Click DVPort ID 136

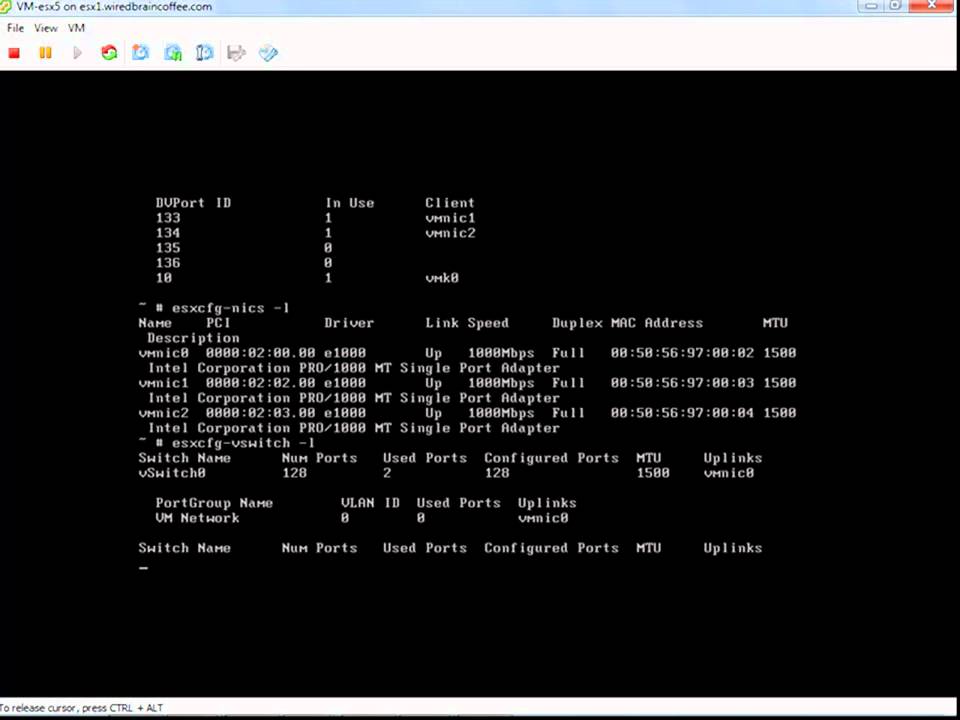pos(168,263)
